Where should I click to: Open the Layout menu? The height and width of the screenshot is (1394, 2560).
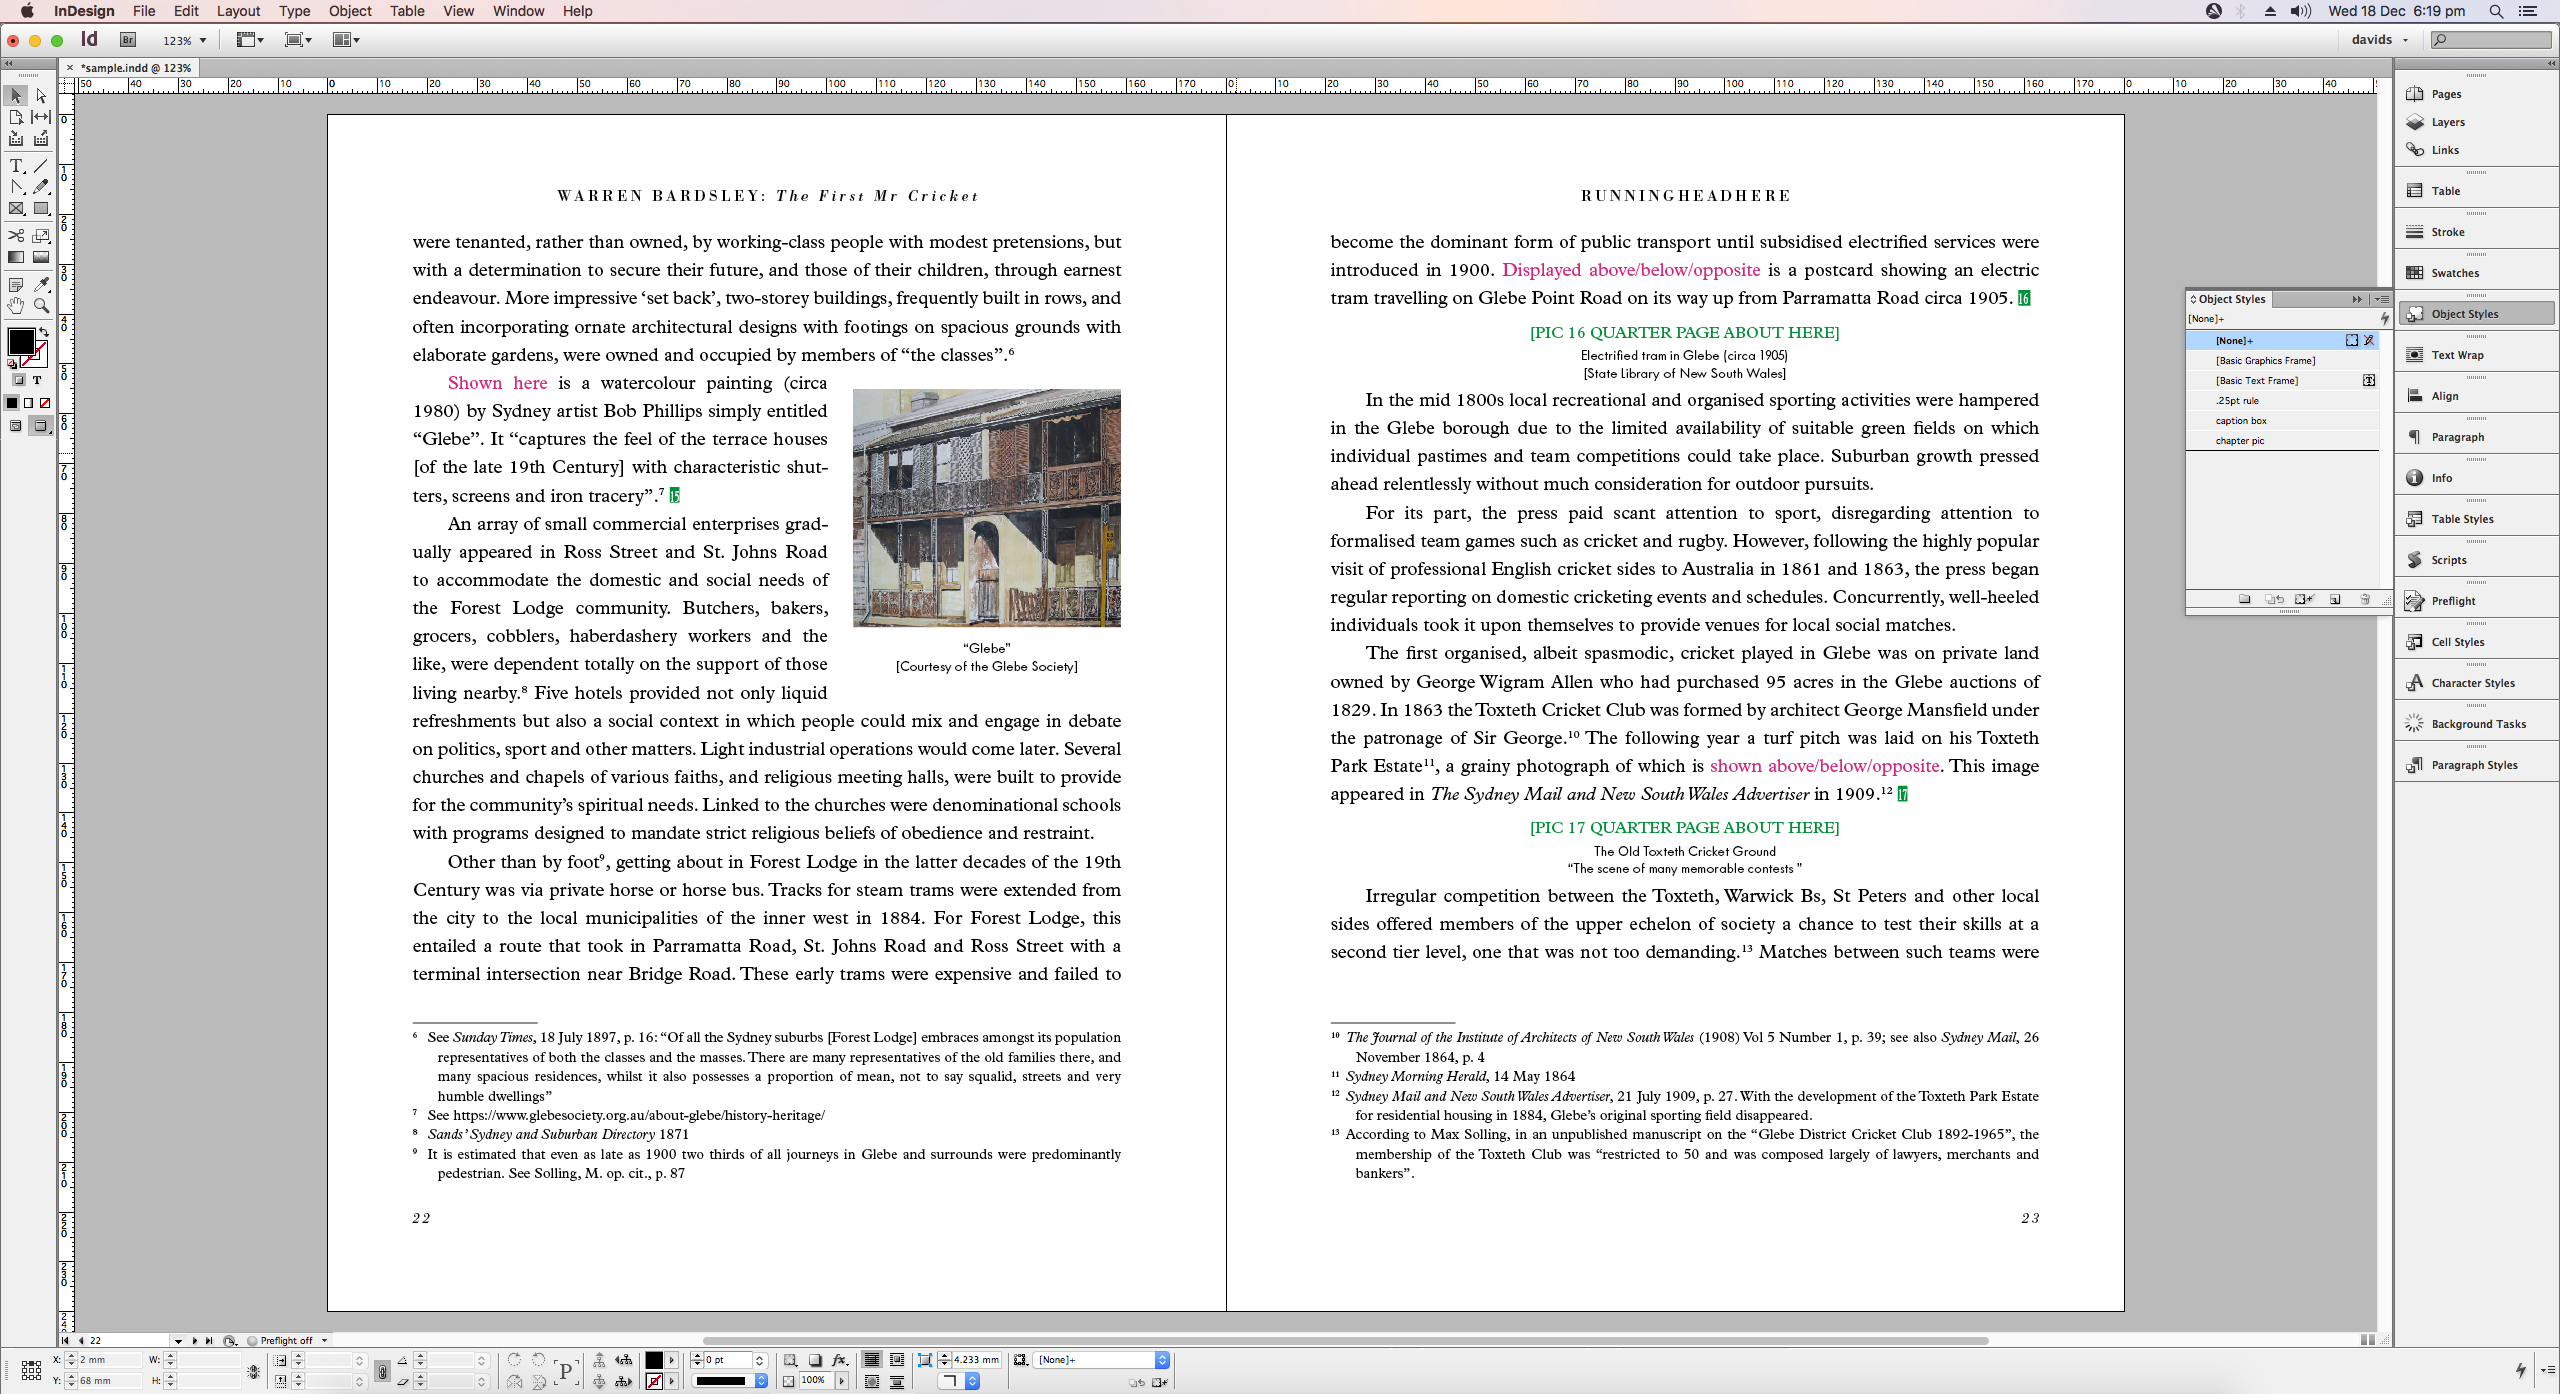pos(238,11)
